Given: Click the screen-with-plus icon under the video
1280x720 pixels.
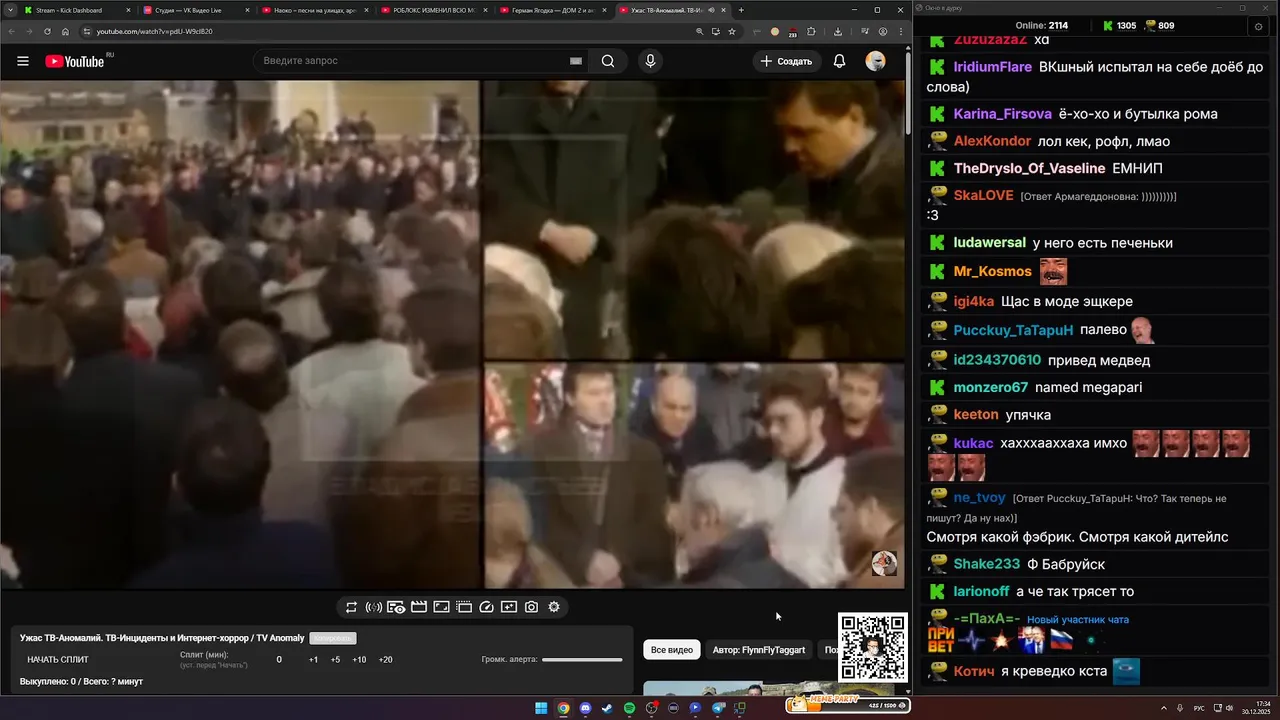Looking at the screenshot, I should click(x=509, y=607).
